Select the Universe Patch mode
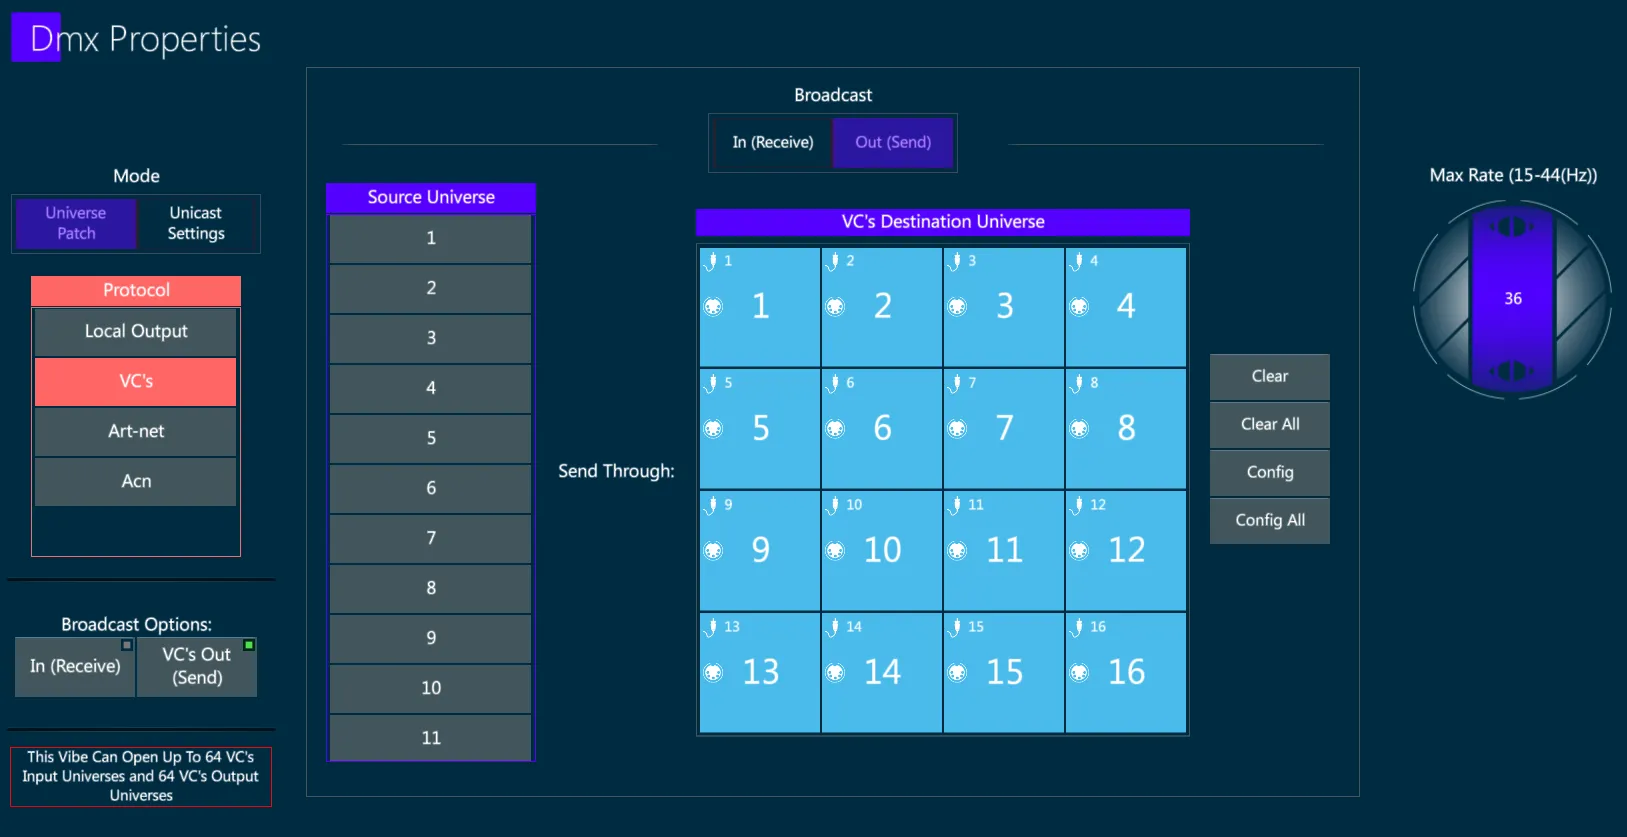This screenshot has height=837, width=1627. coord(76,222)
